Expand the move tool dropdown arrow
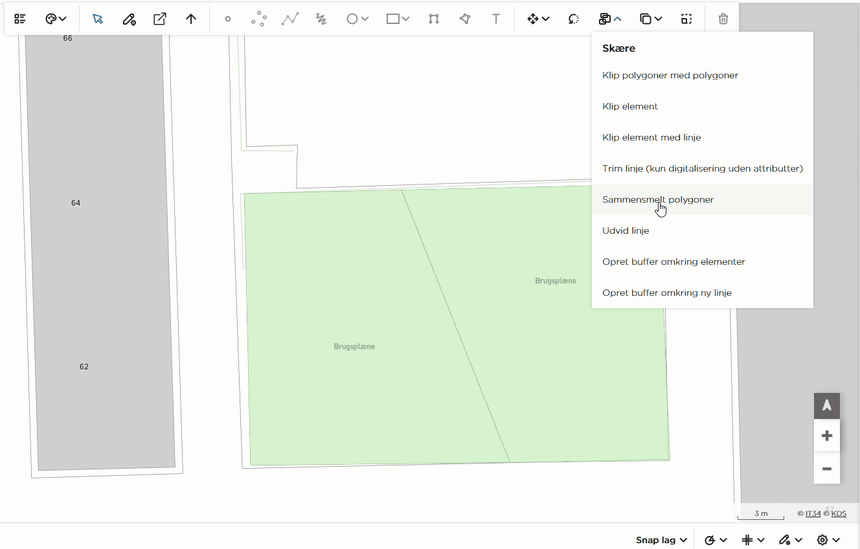The width and height of the screenshot is (860, 549). coord(546,19)
